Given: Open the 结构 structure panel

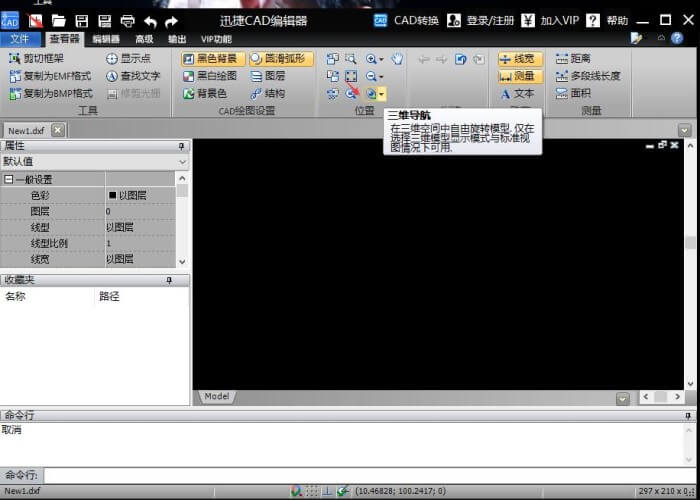Looking at the screenshot, I should click(x=268, y=94).
